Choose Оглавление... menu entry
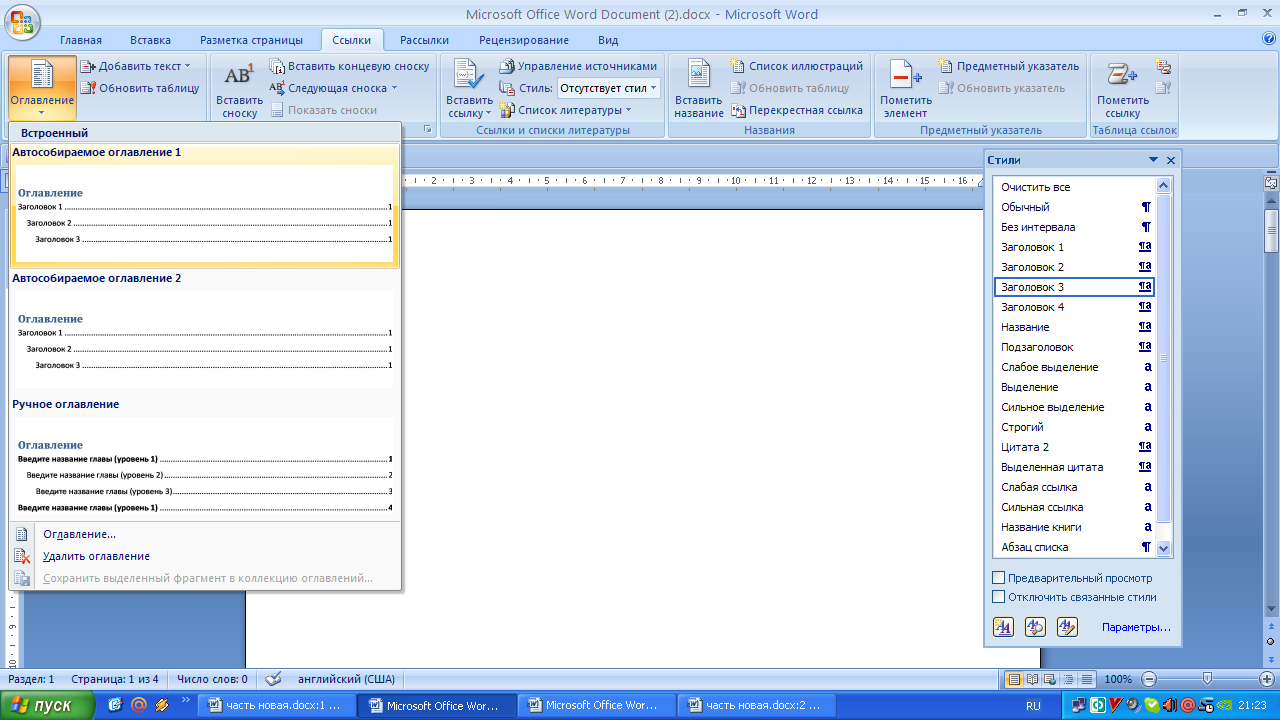This screenshot has height=720, width=1280. 205,534
